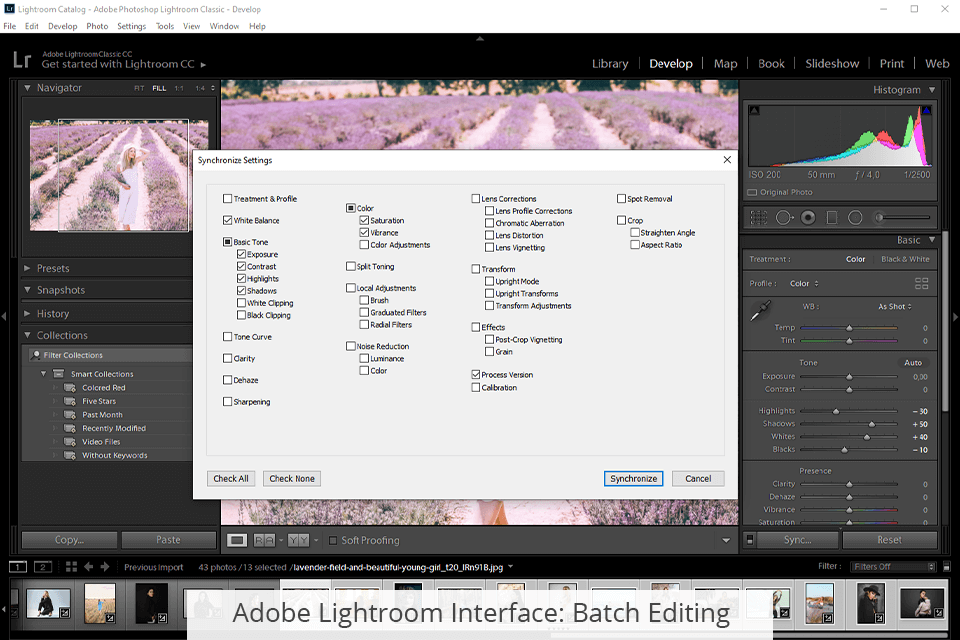Image resolution: width=960 pixels, height=640 pixels.
Task: Cancel the Synchronize Settings dialog
Action: (698, 478)
